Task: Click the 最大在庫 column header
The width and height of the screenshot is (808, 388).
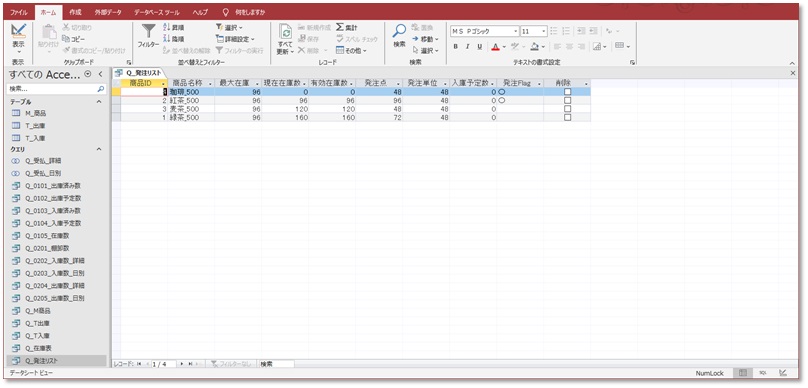Action: pos(238,83)
